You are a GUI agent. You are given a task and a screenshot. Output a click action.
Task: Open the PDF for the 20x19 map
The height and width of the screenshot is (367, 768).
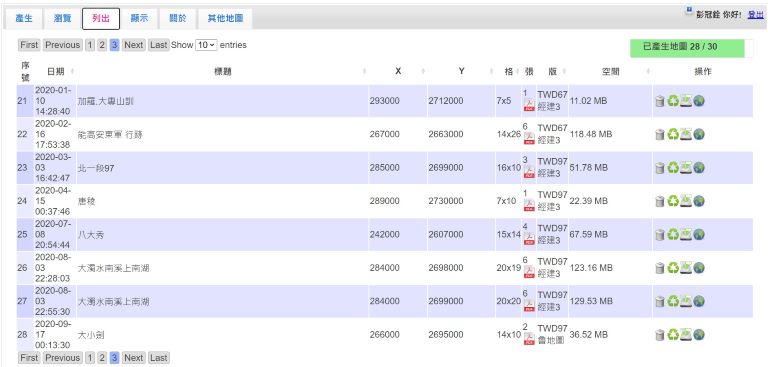coord(529,271)
